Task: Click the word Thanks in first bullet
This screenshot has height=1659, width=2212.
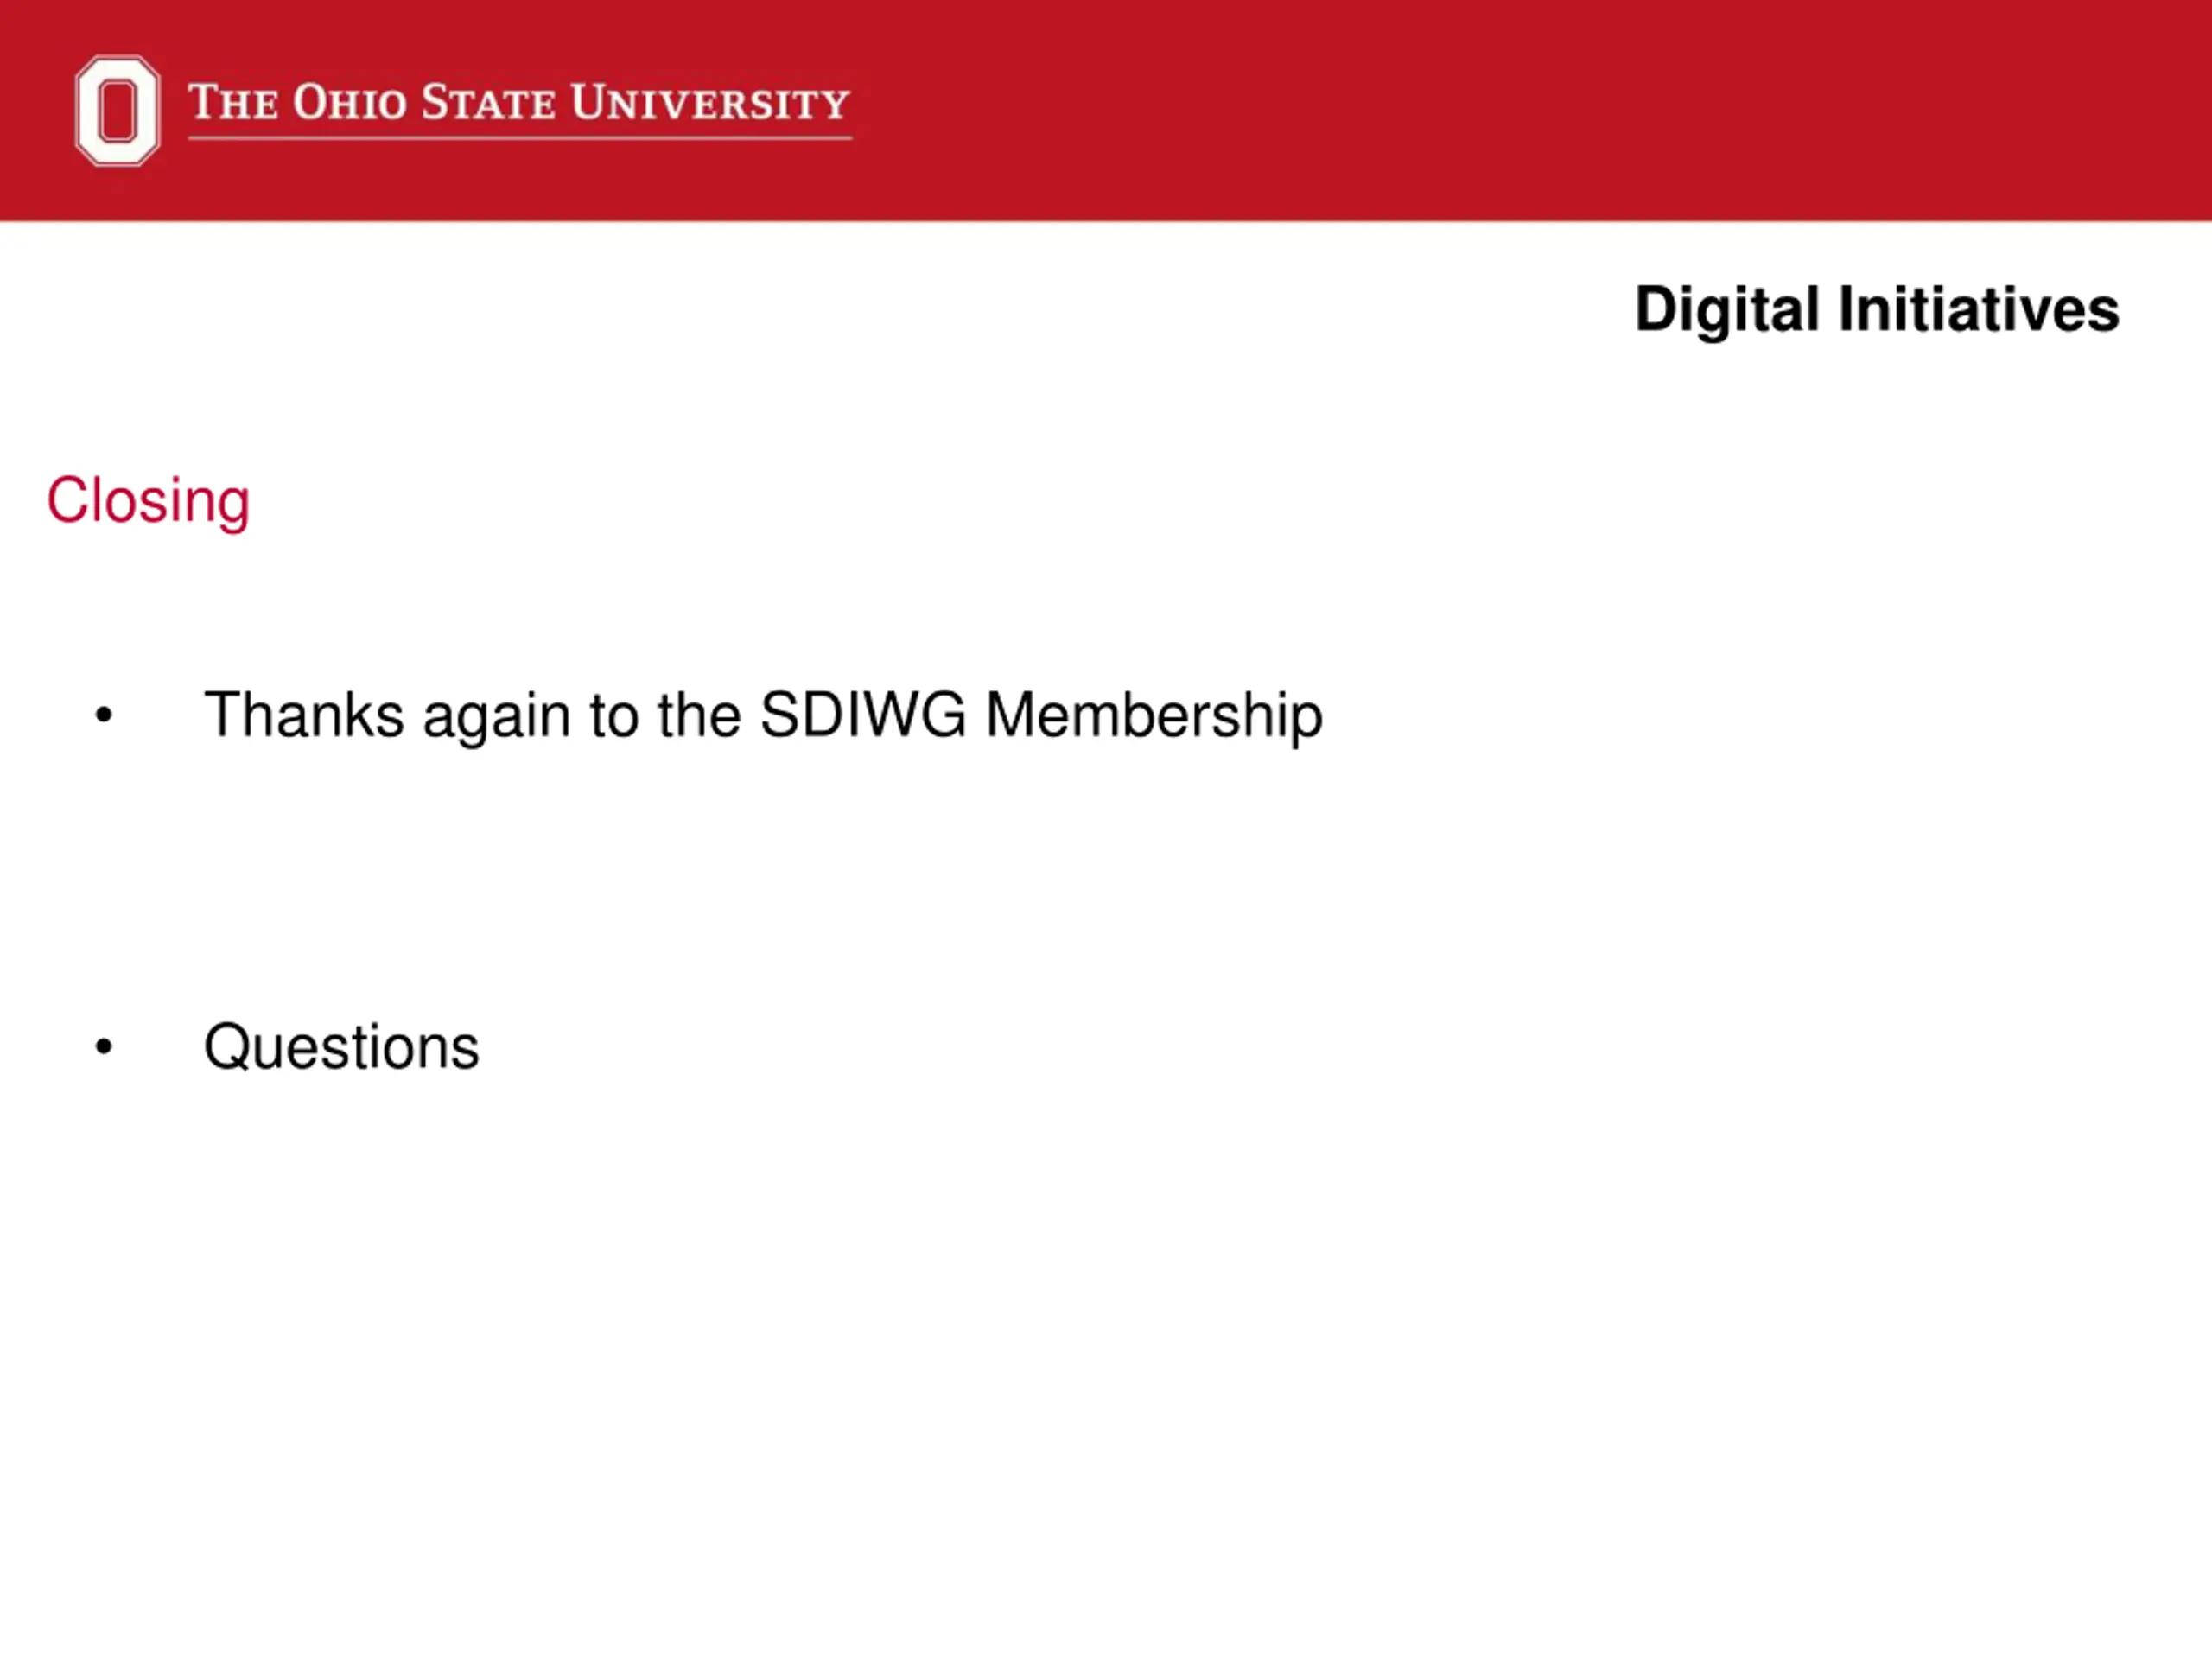Action: click(x=304, y=715)
